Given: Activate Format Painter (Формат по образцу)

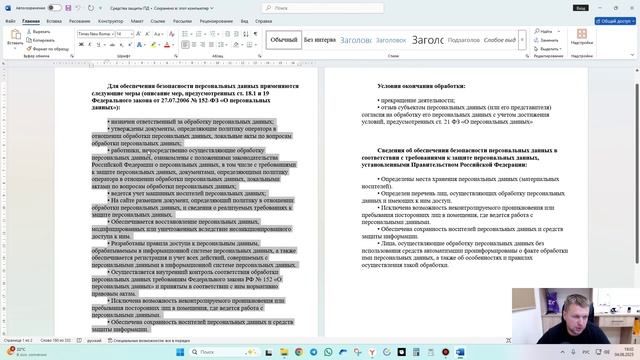Looking at the screenshot, I should click(48, 49).
